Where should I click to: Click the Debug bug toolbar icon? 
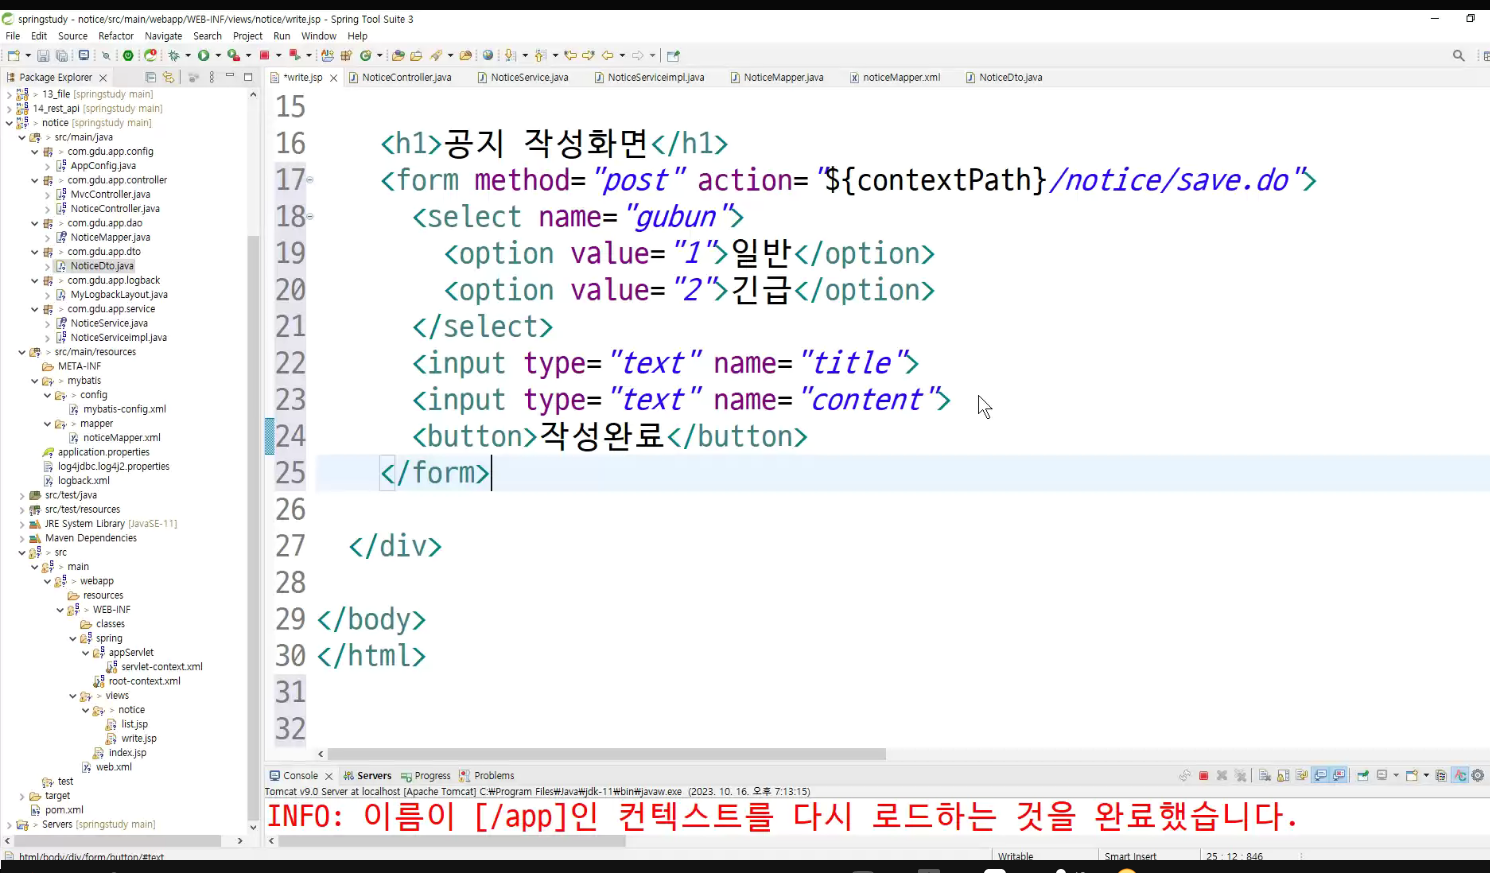(x=174, y=55)
